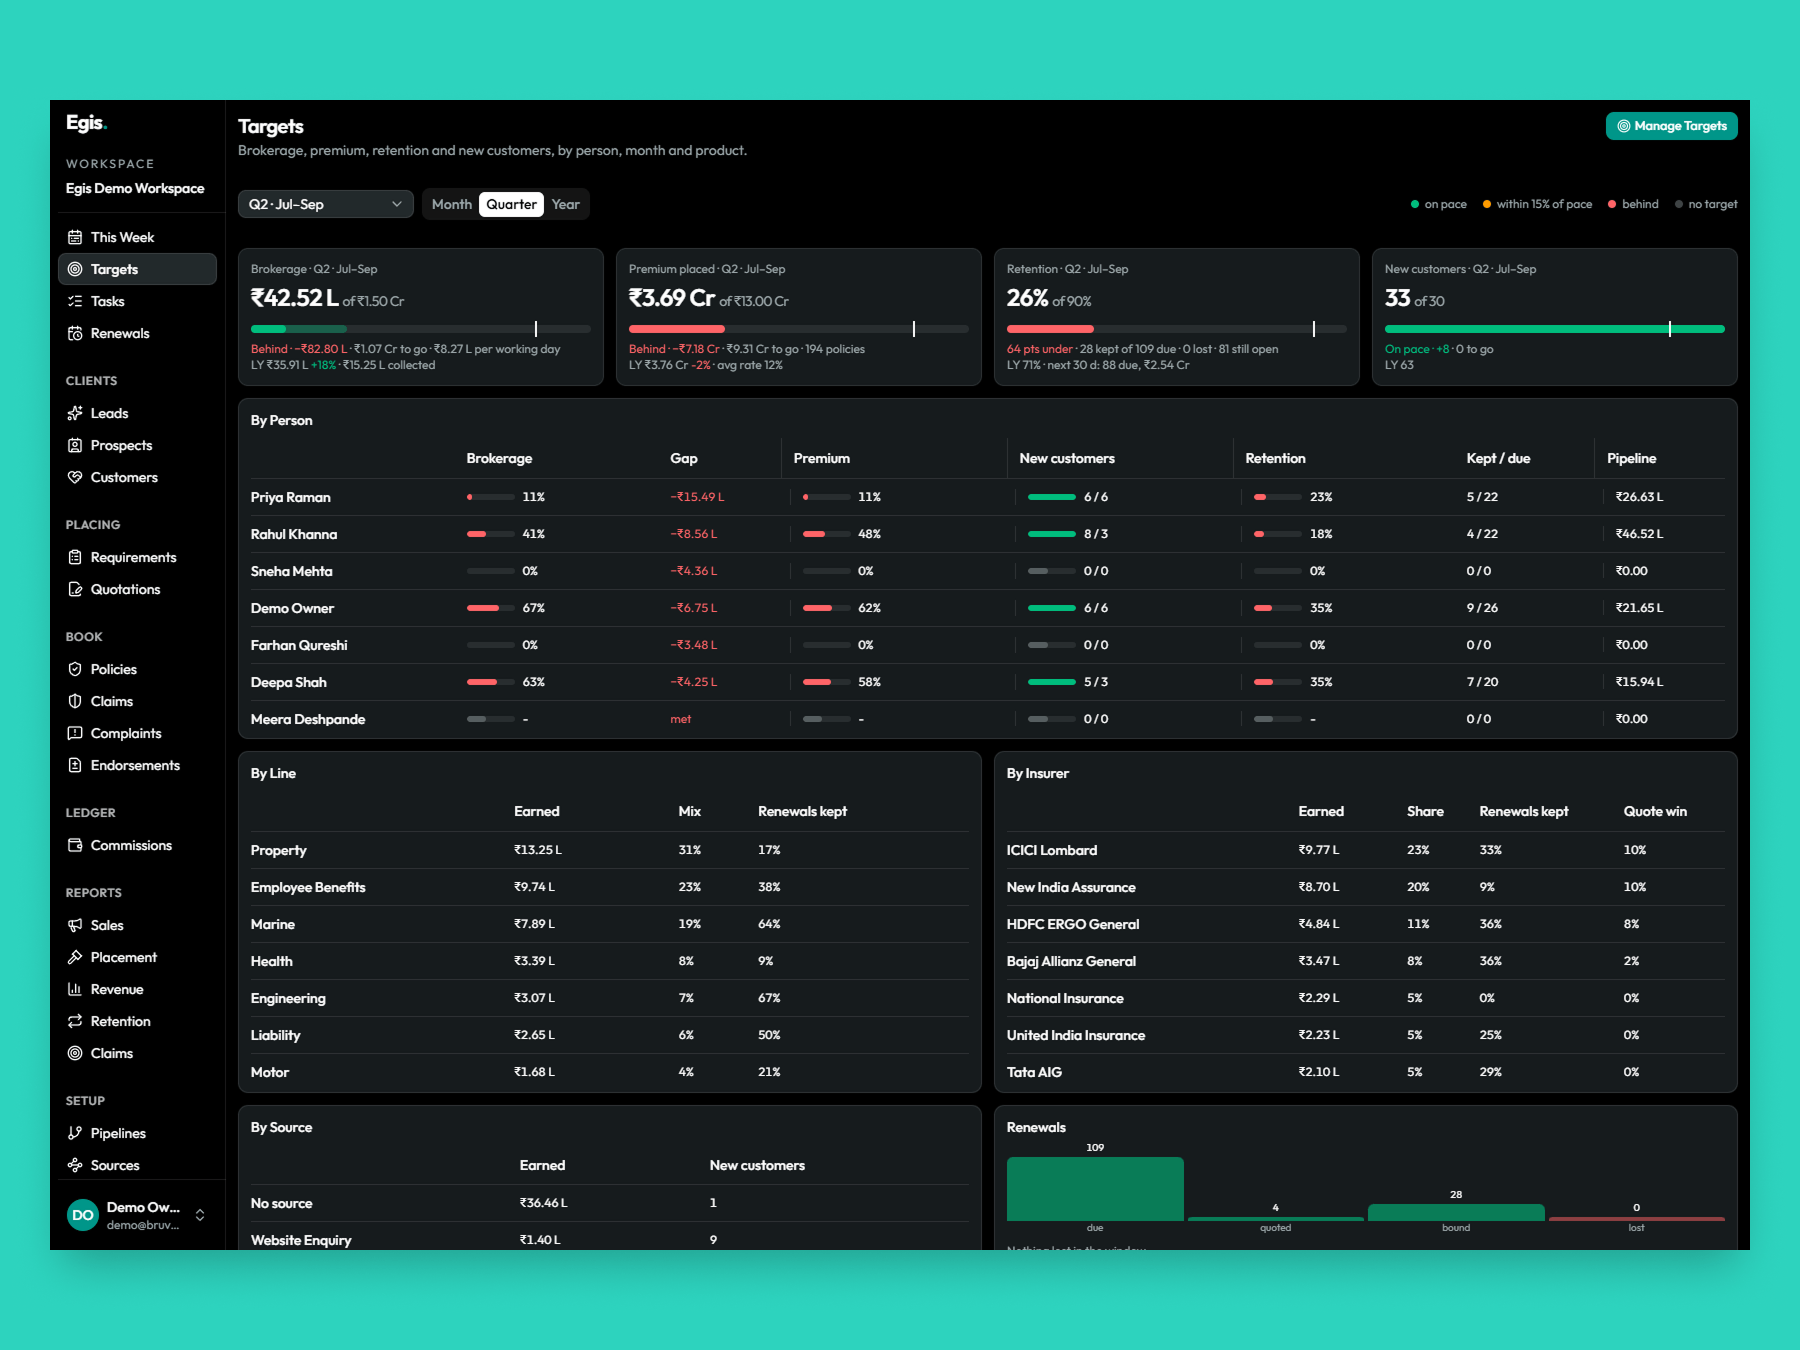Click the Sales megaphone icon
The height and width of the screenshot is (1350, 1800).
point(75,925)
